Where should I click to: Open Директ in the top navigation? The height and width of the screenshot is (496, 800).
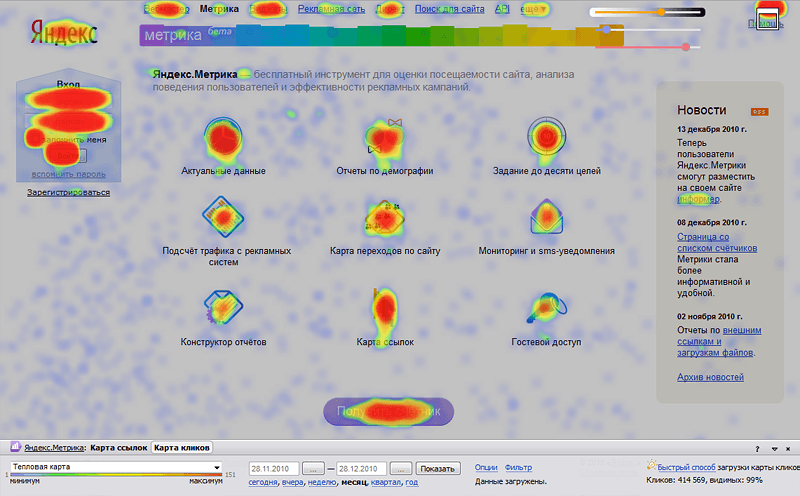[390, 9]
